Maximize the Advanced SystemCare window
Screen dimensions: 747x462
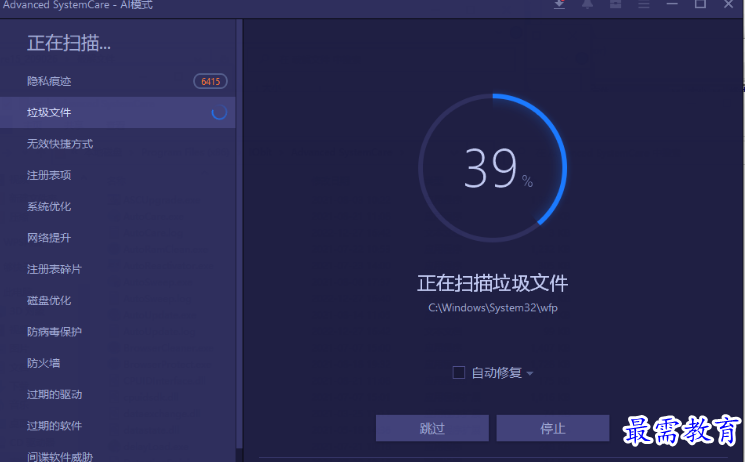point(700,4)
